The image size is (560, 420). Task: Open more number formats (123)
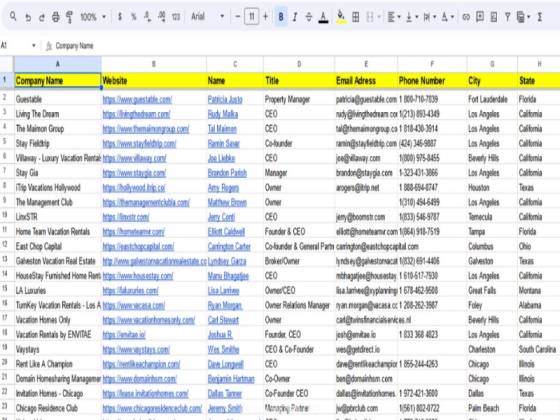coord(176,17)
